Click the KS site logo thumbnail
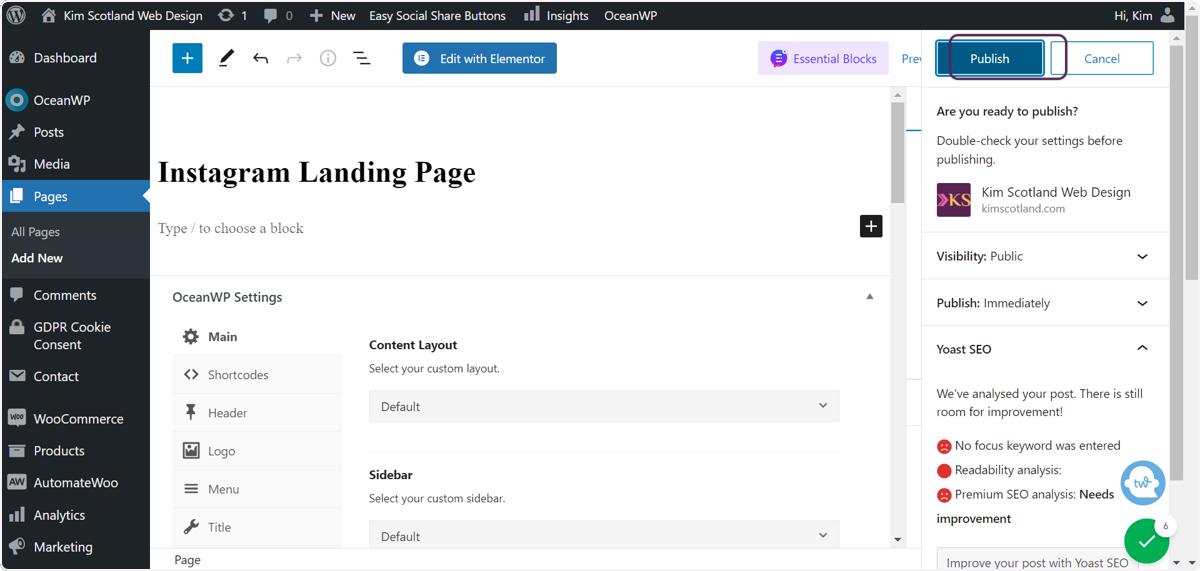This screenshot has height=571, width=1200. pos(953,200)
